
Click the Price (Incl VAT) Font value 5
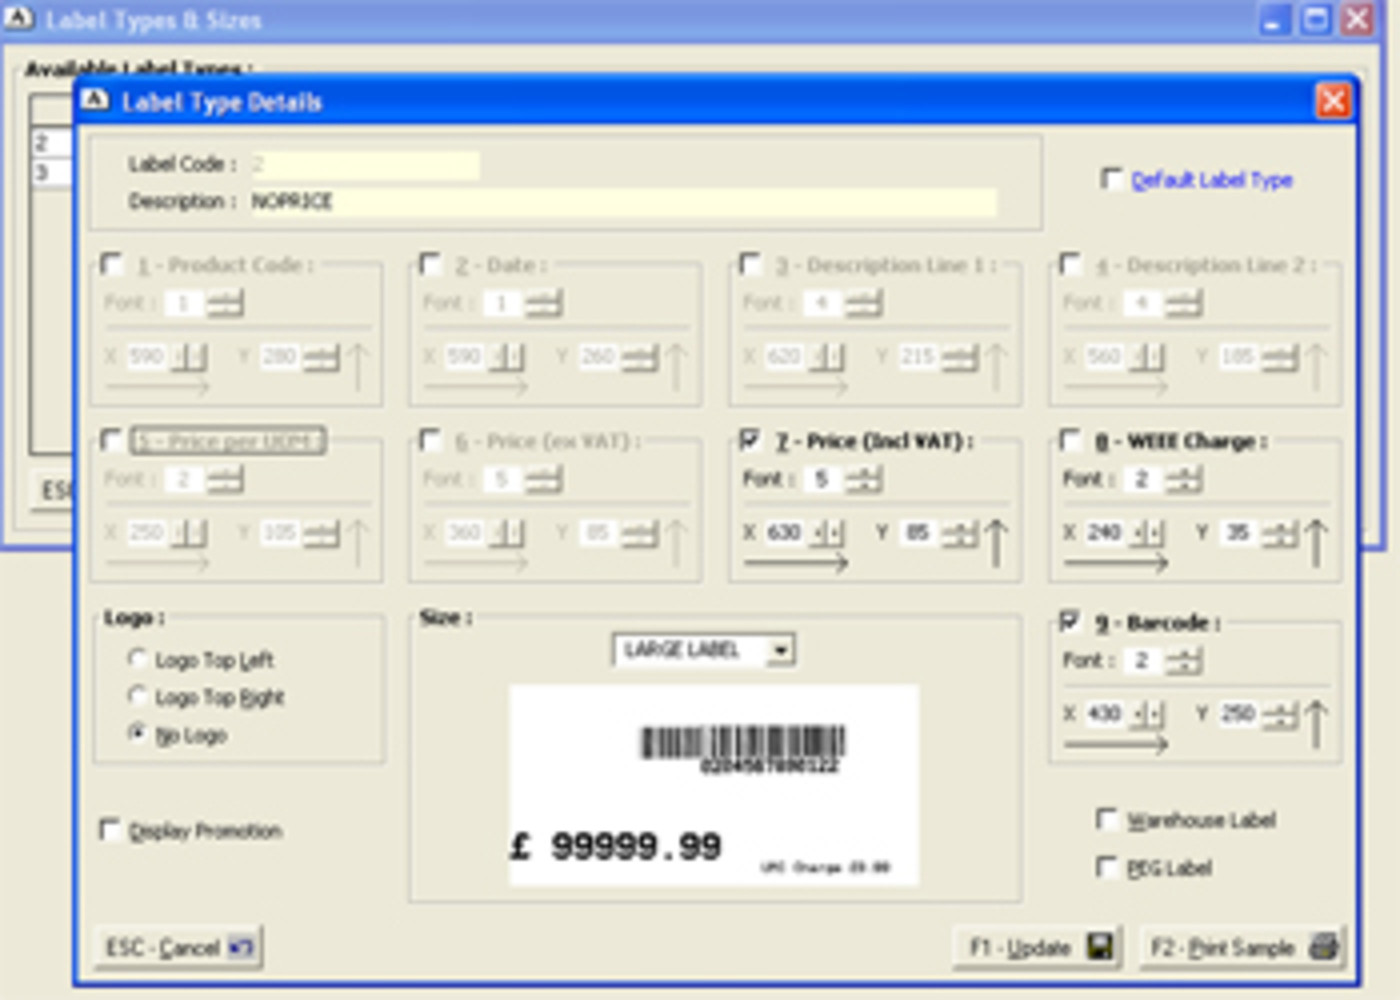pyautogui.click(x=823, y=479)
